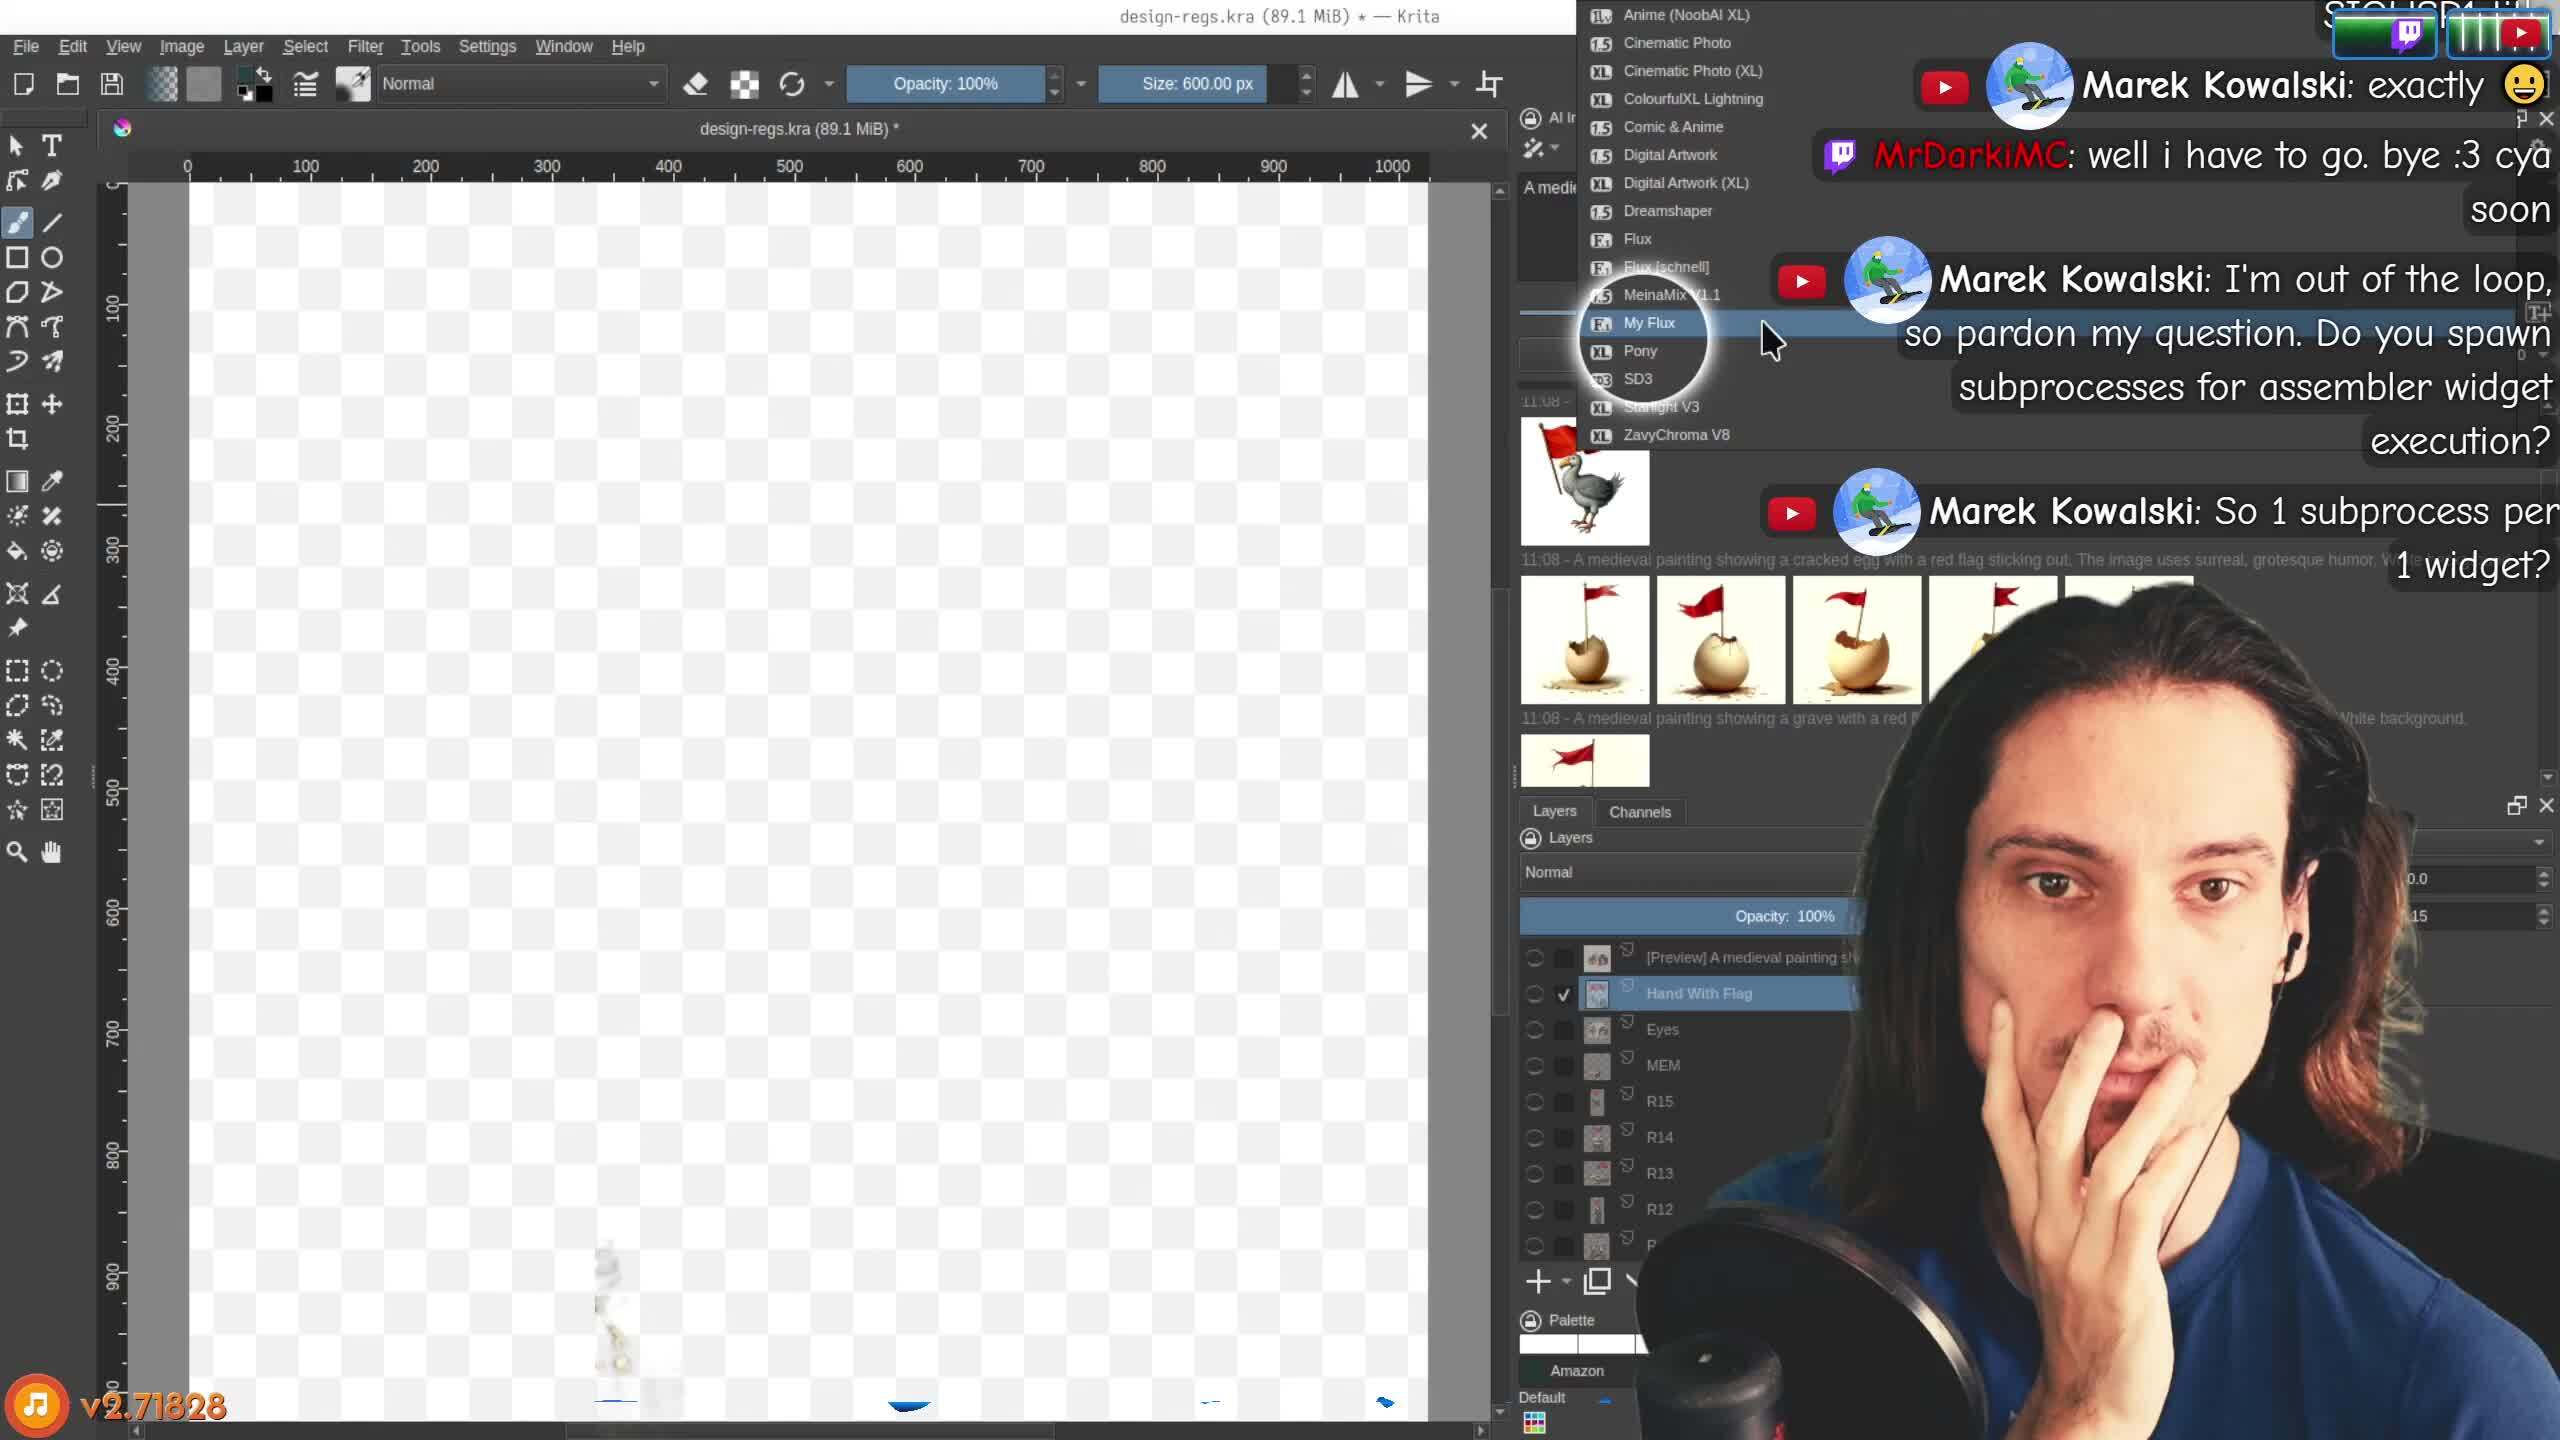
Task: Click the Save document icon
Action: (x=112, y=84)
